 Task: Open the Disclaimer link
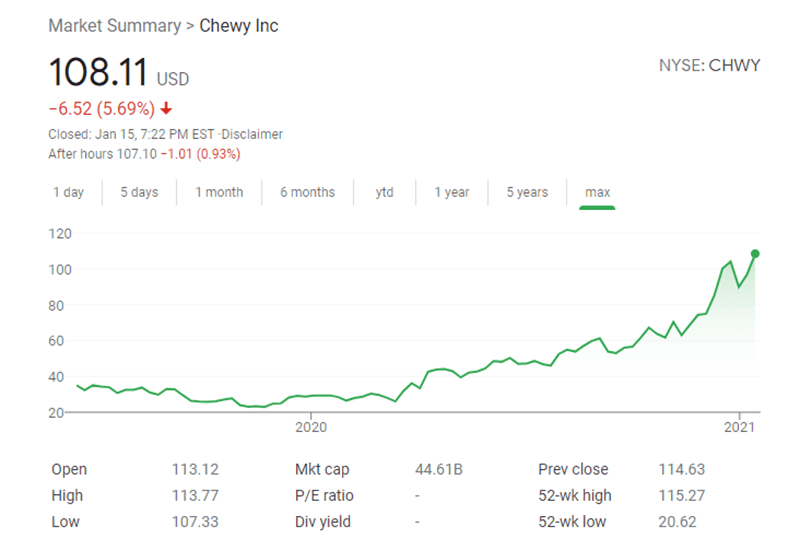pos(254,134)
